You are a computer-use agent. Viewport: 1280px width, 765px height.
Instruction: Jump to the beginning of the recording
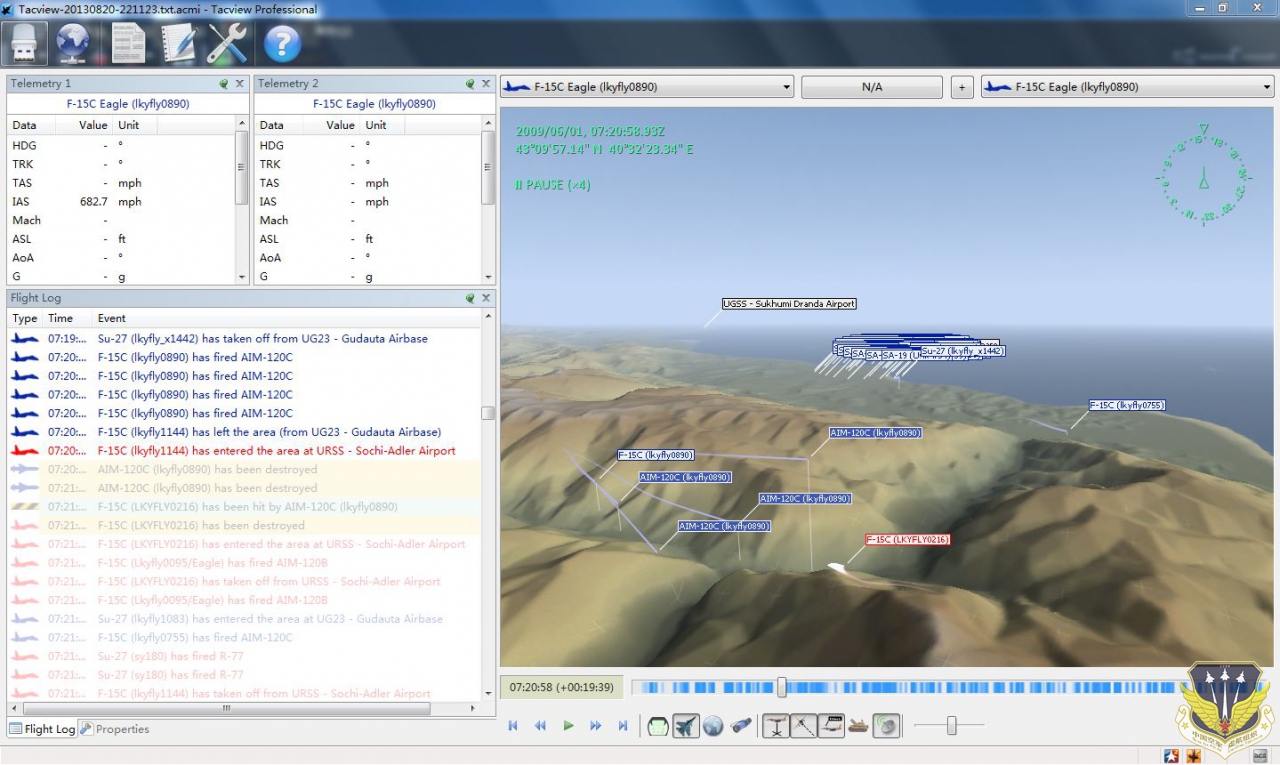(513, 726)
